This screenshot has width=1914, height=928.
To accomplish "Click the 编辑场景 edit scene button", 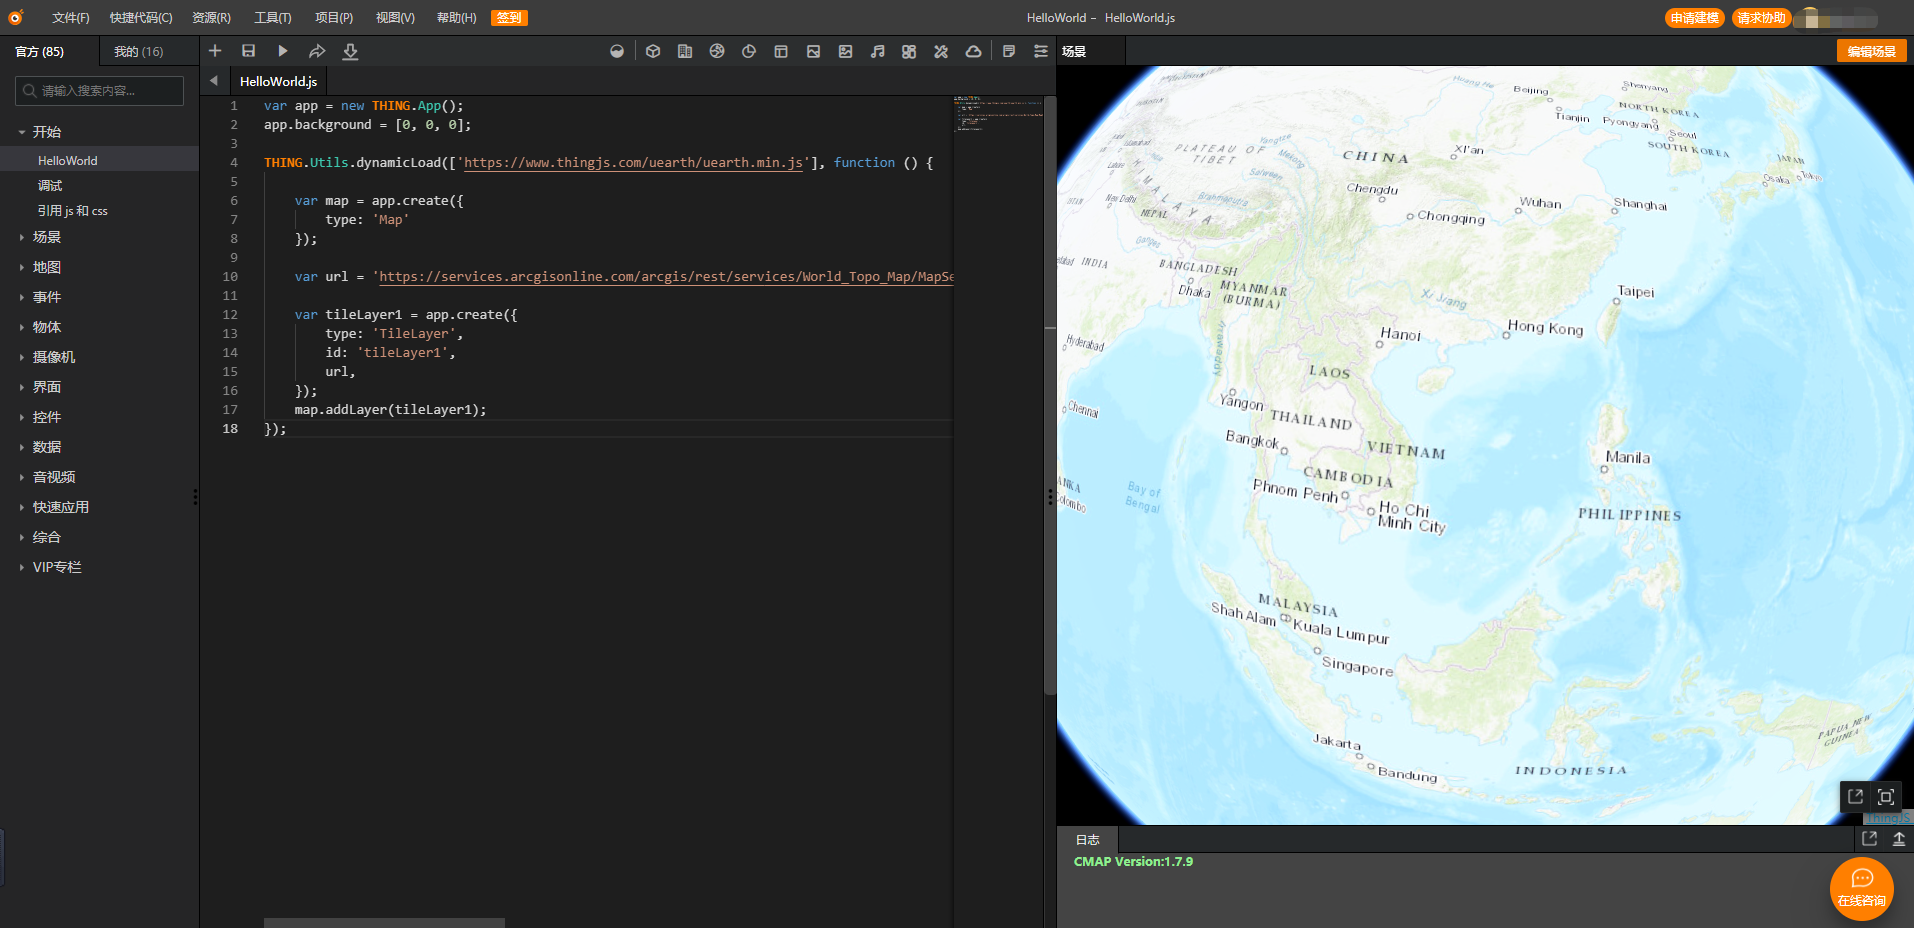I will pyautogui.click(x=1871, y=51).
